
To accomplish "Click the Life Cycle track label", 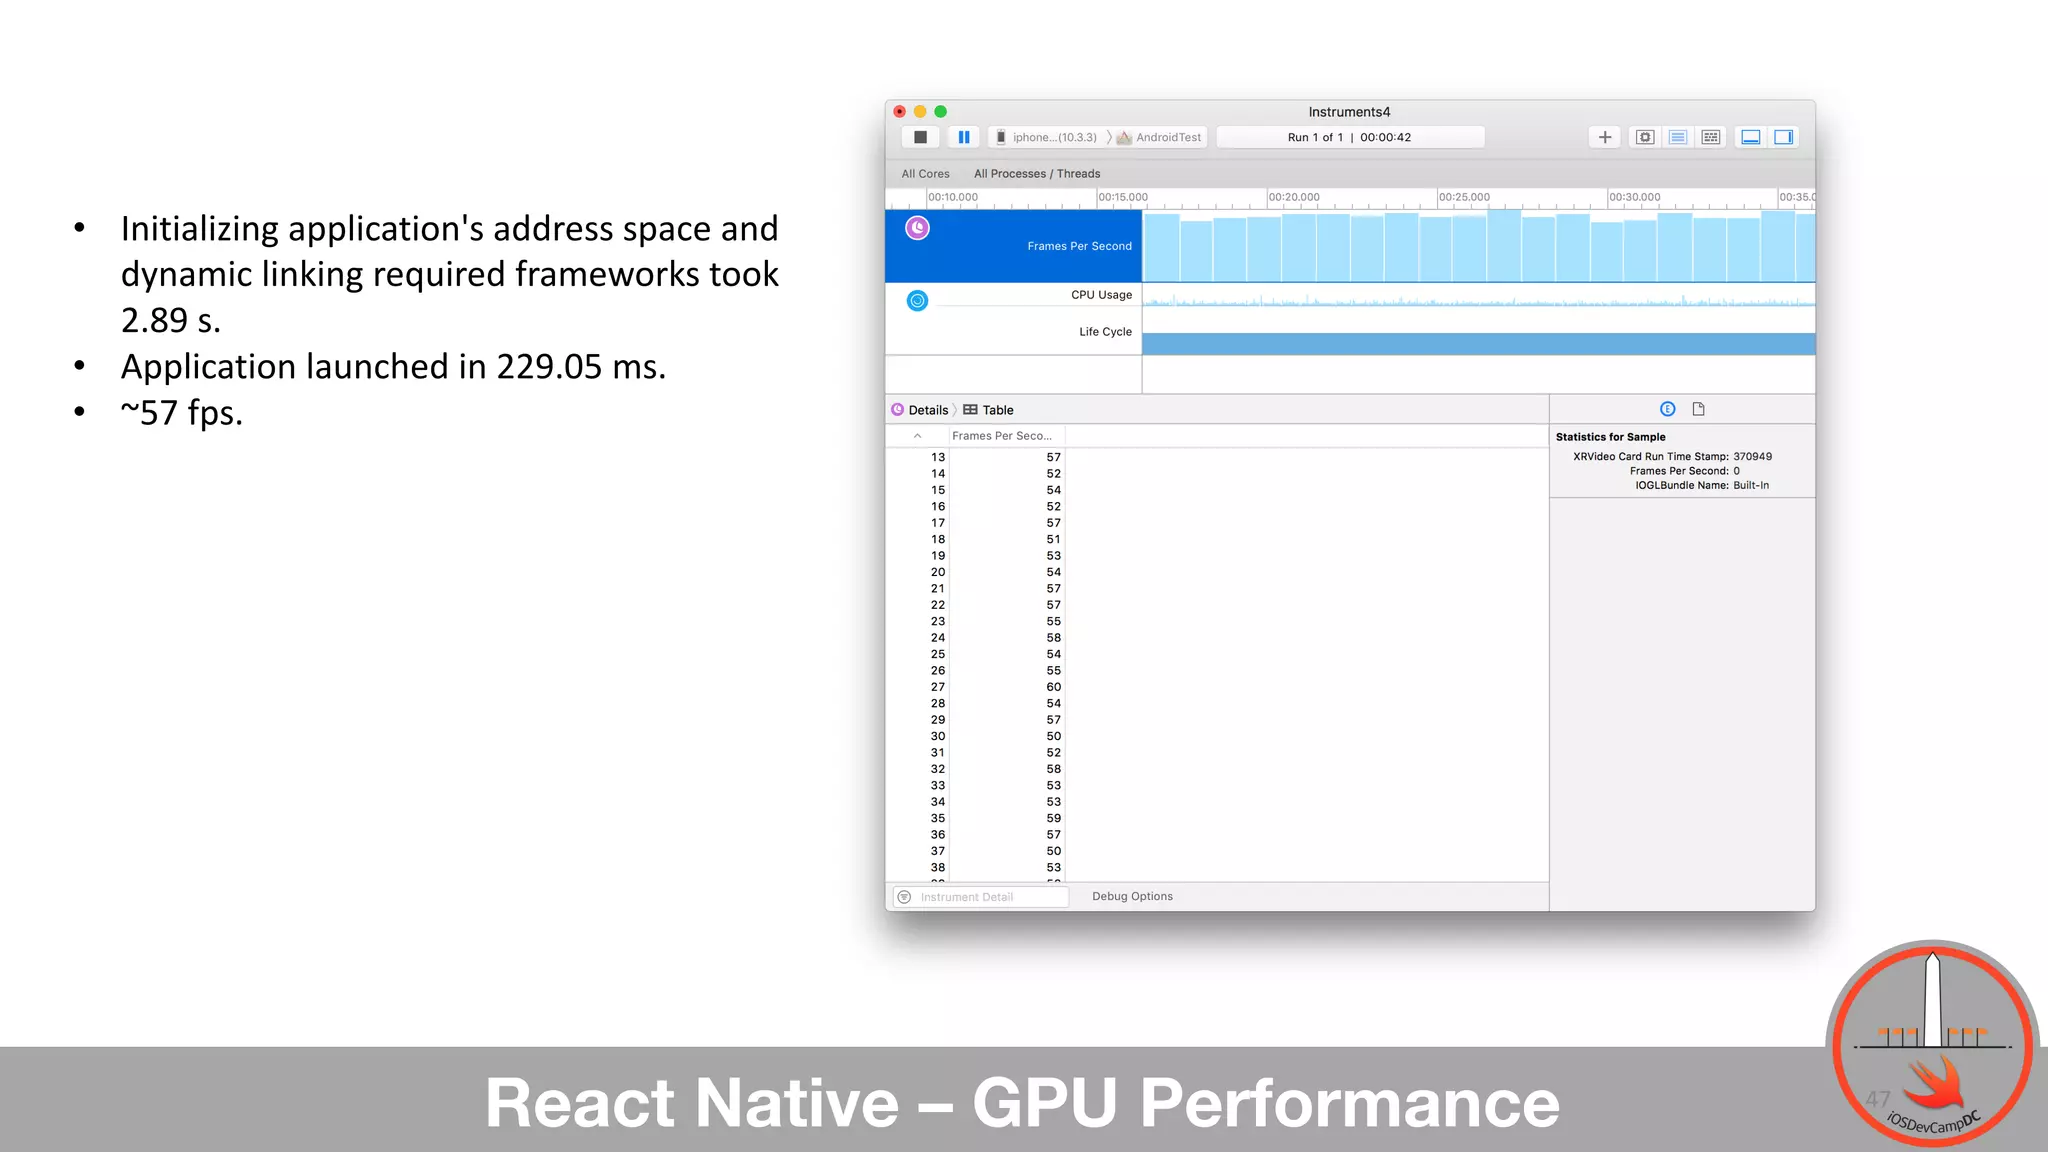I will pos(1105,332).
